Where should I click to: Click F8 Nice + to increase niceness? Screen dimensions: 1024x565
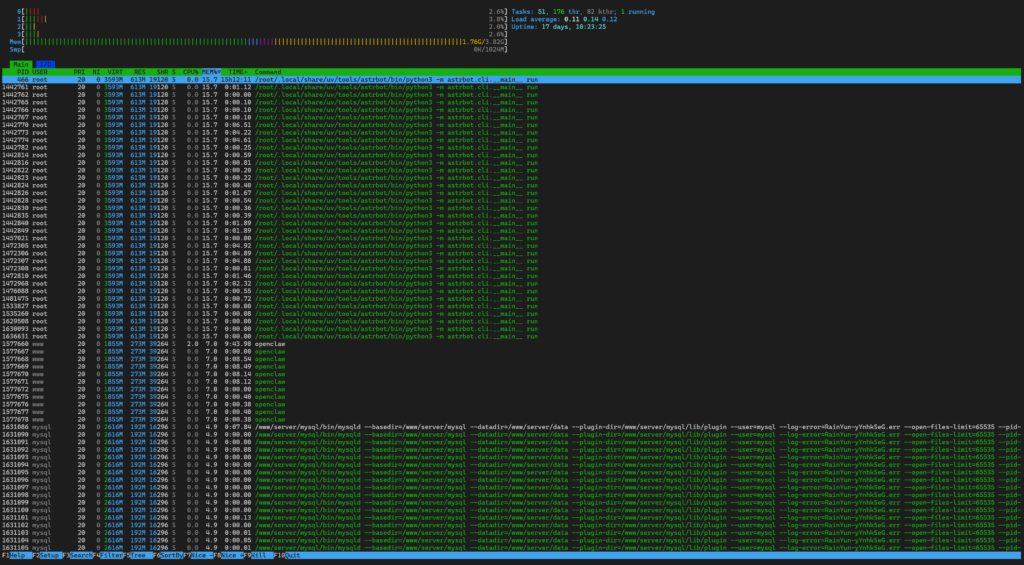coord(231,555)
